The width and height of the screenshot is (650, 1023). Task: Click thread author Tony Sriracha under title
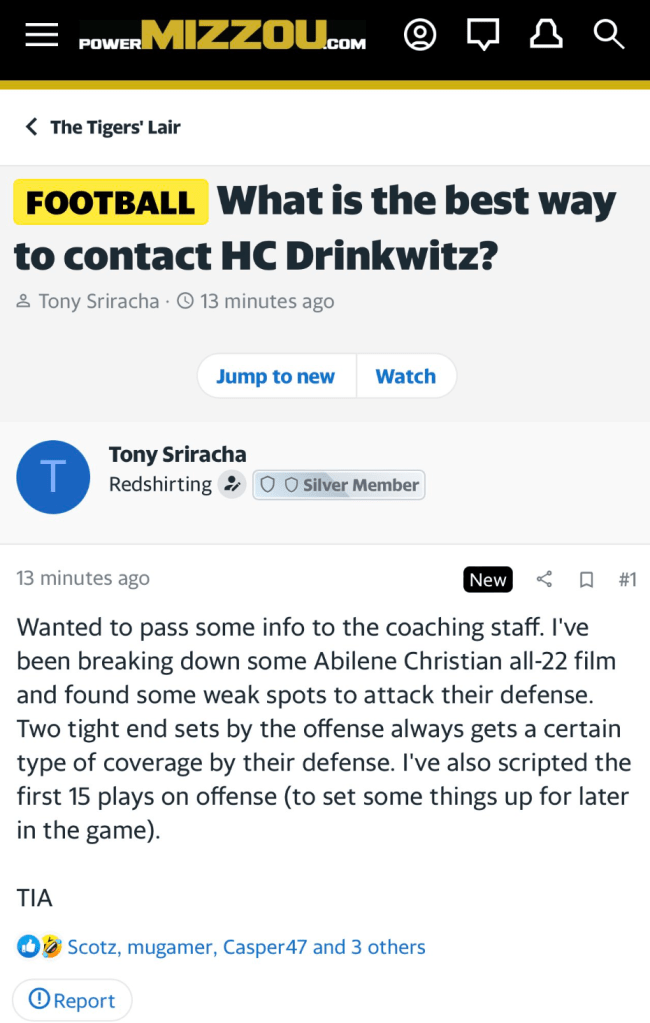[98, 301]
